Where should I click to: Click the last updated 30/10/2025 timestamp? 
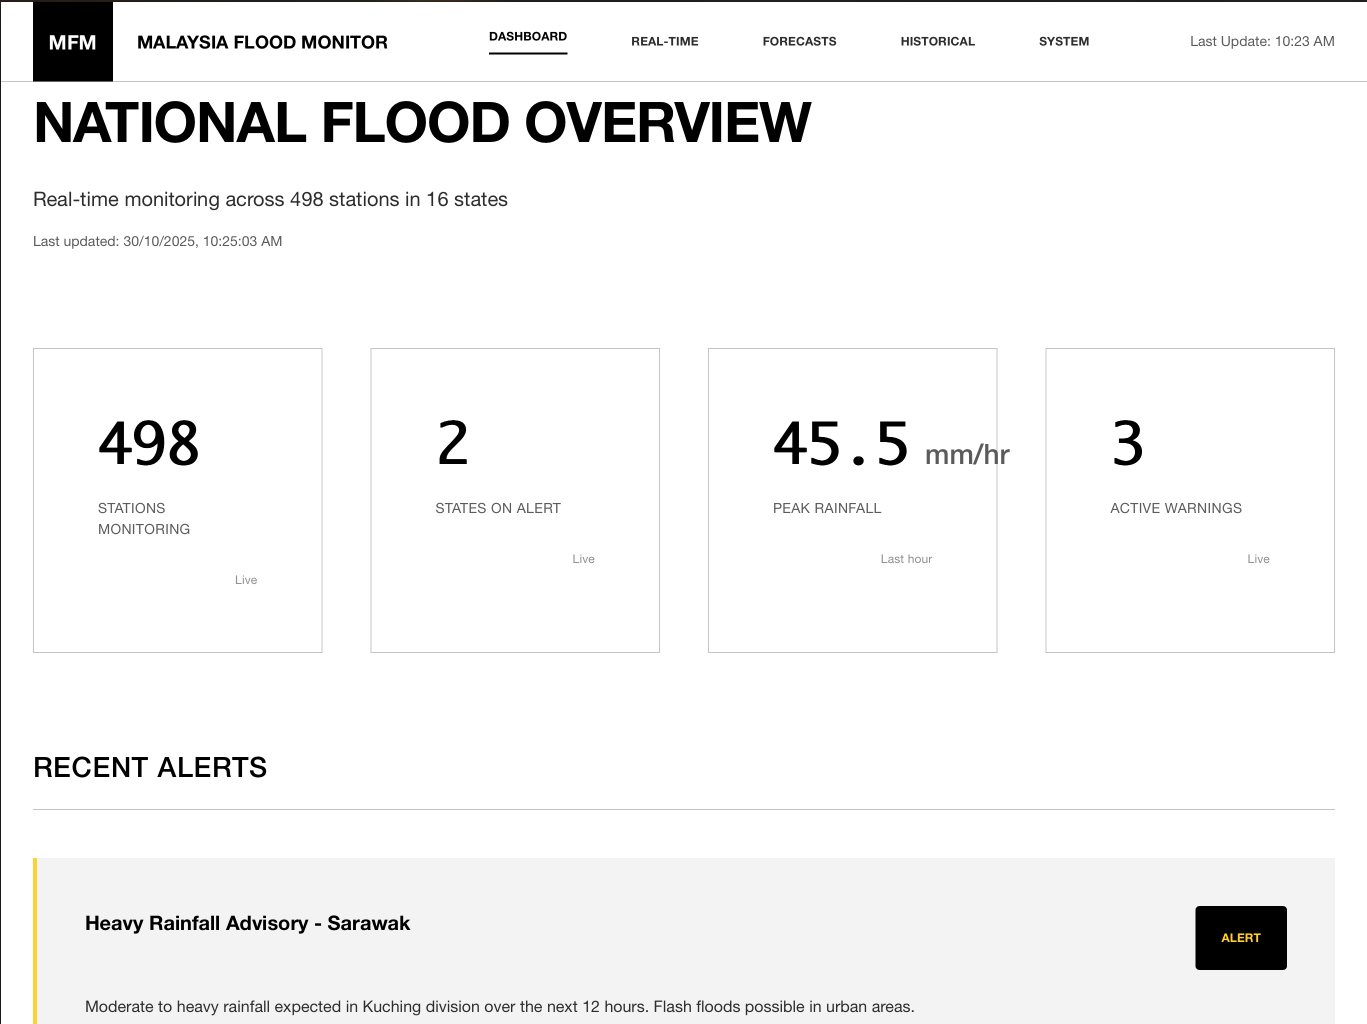coord(158,241)
